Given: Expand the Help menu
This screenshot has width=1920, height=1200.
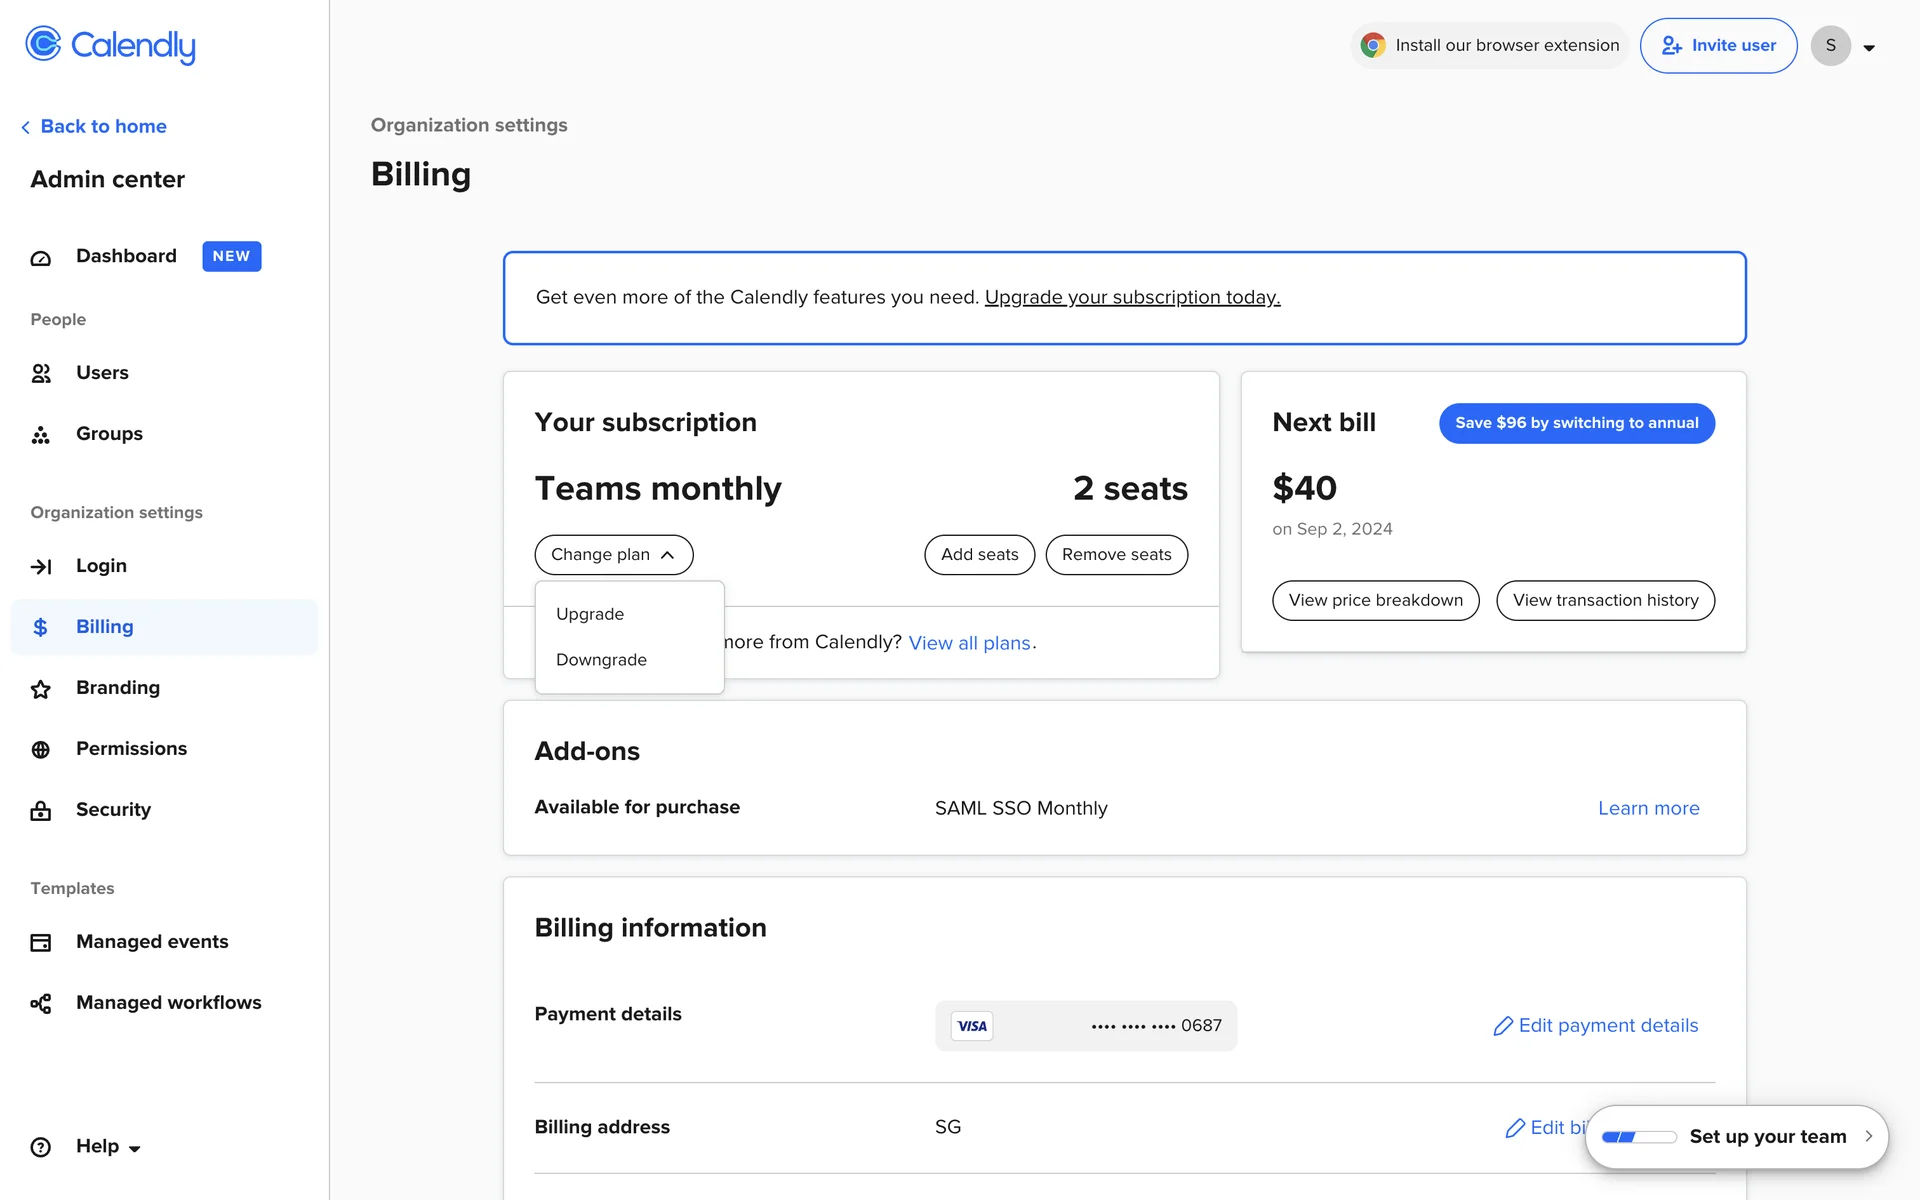Looking at the screenshot, I should (108, 1147).
